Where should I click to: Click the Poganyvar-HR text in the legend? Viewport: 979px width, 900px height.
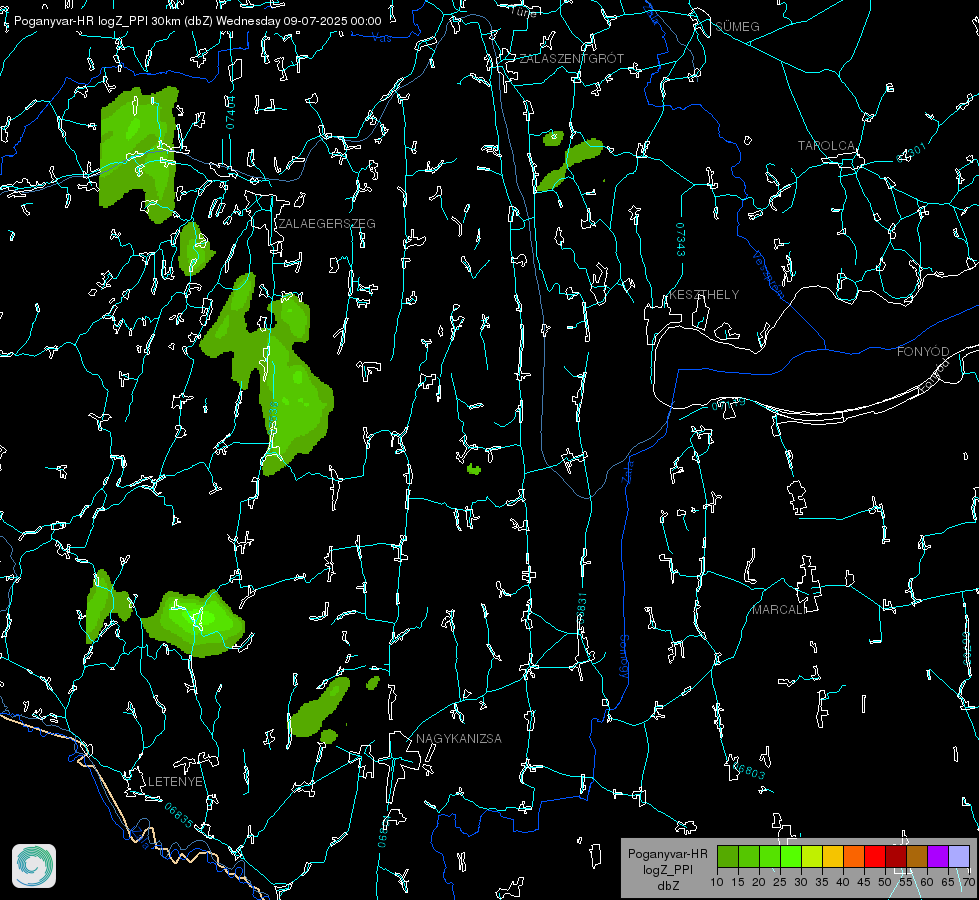668,854
